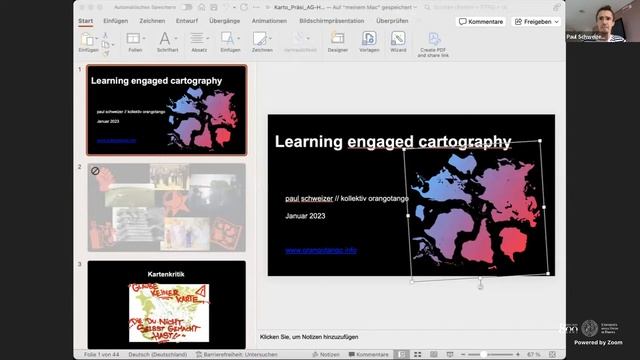Select slide 1 thumbnail Learning engaged cartography
640x360 pixels.
coord(167,110)
